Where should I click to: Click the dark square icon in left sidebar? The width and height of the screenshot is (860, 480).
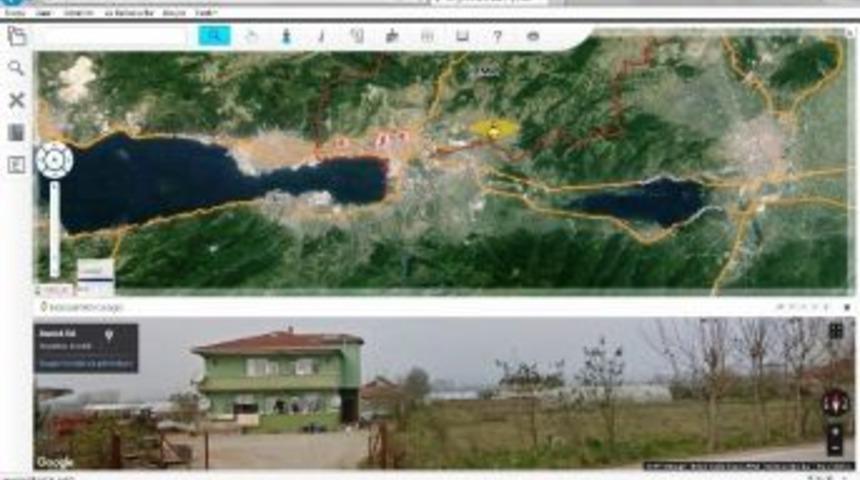click(16, 132)
